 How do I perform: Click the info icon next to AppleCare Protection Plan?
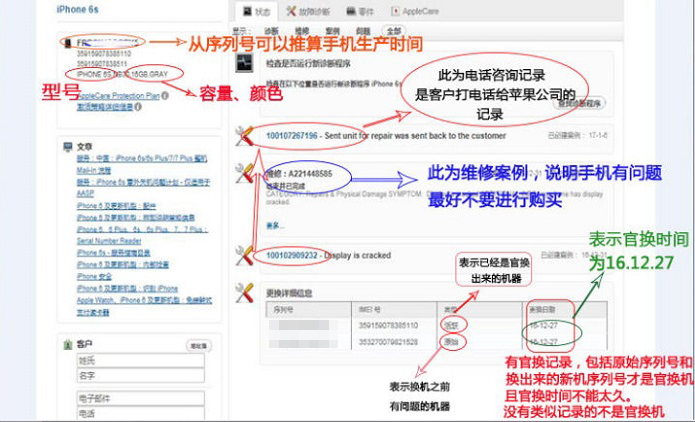(165, 95)
